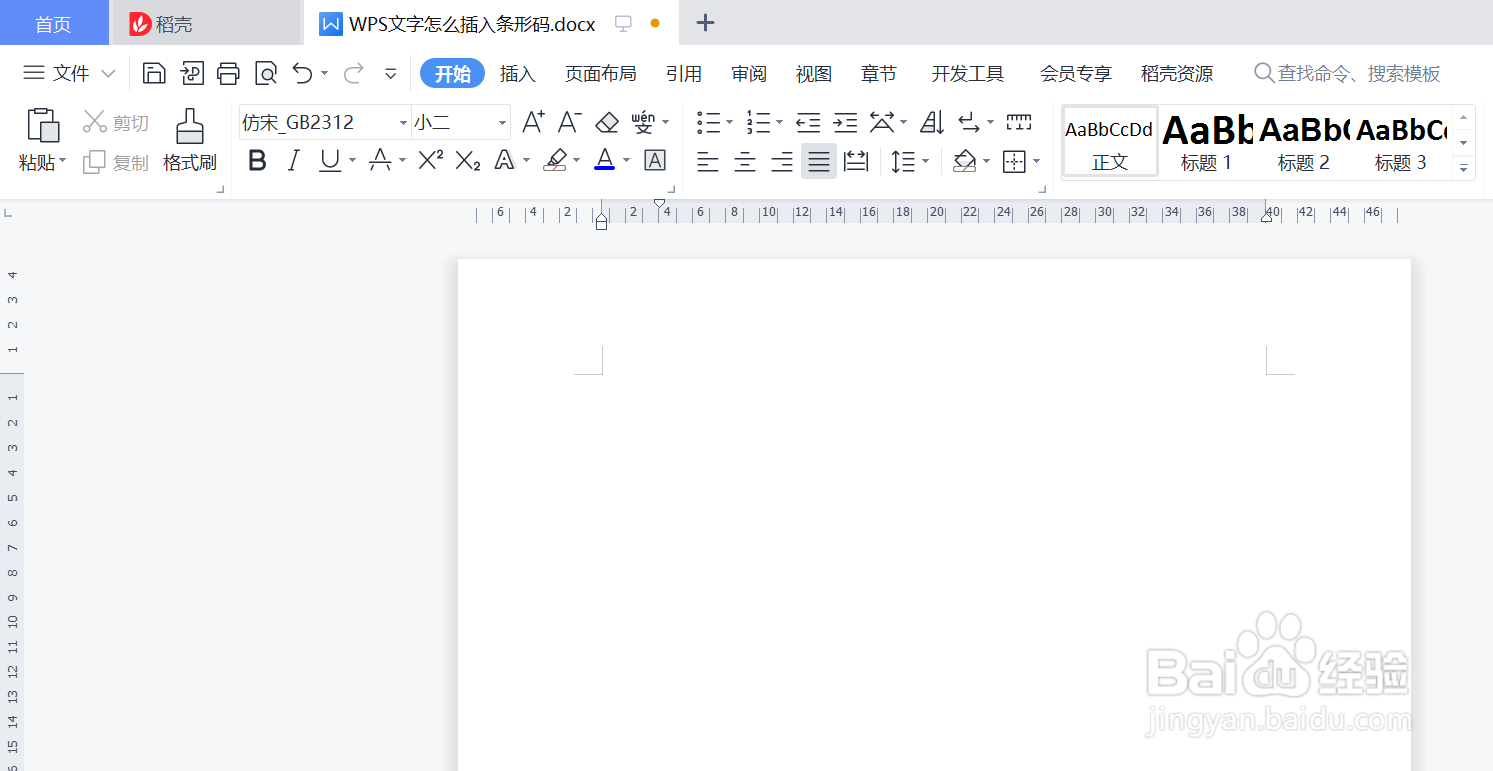Click the Subscript X₂ icon
This screenshot has height=771, width=1493.
coord(468,160)
